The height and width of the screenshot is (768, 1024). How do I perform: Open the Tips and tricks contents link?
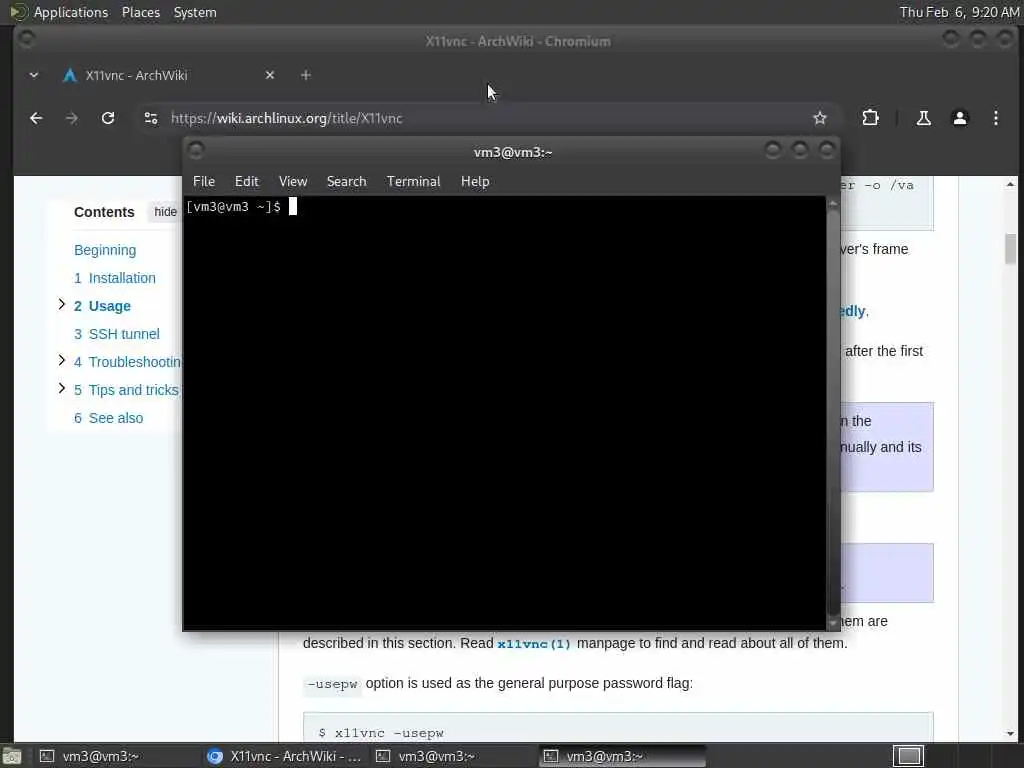(x=126, y=390)
